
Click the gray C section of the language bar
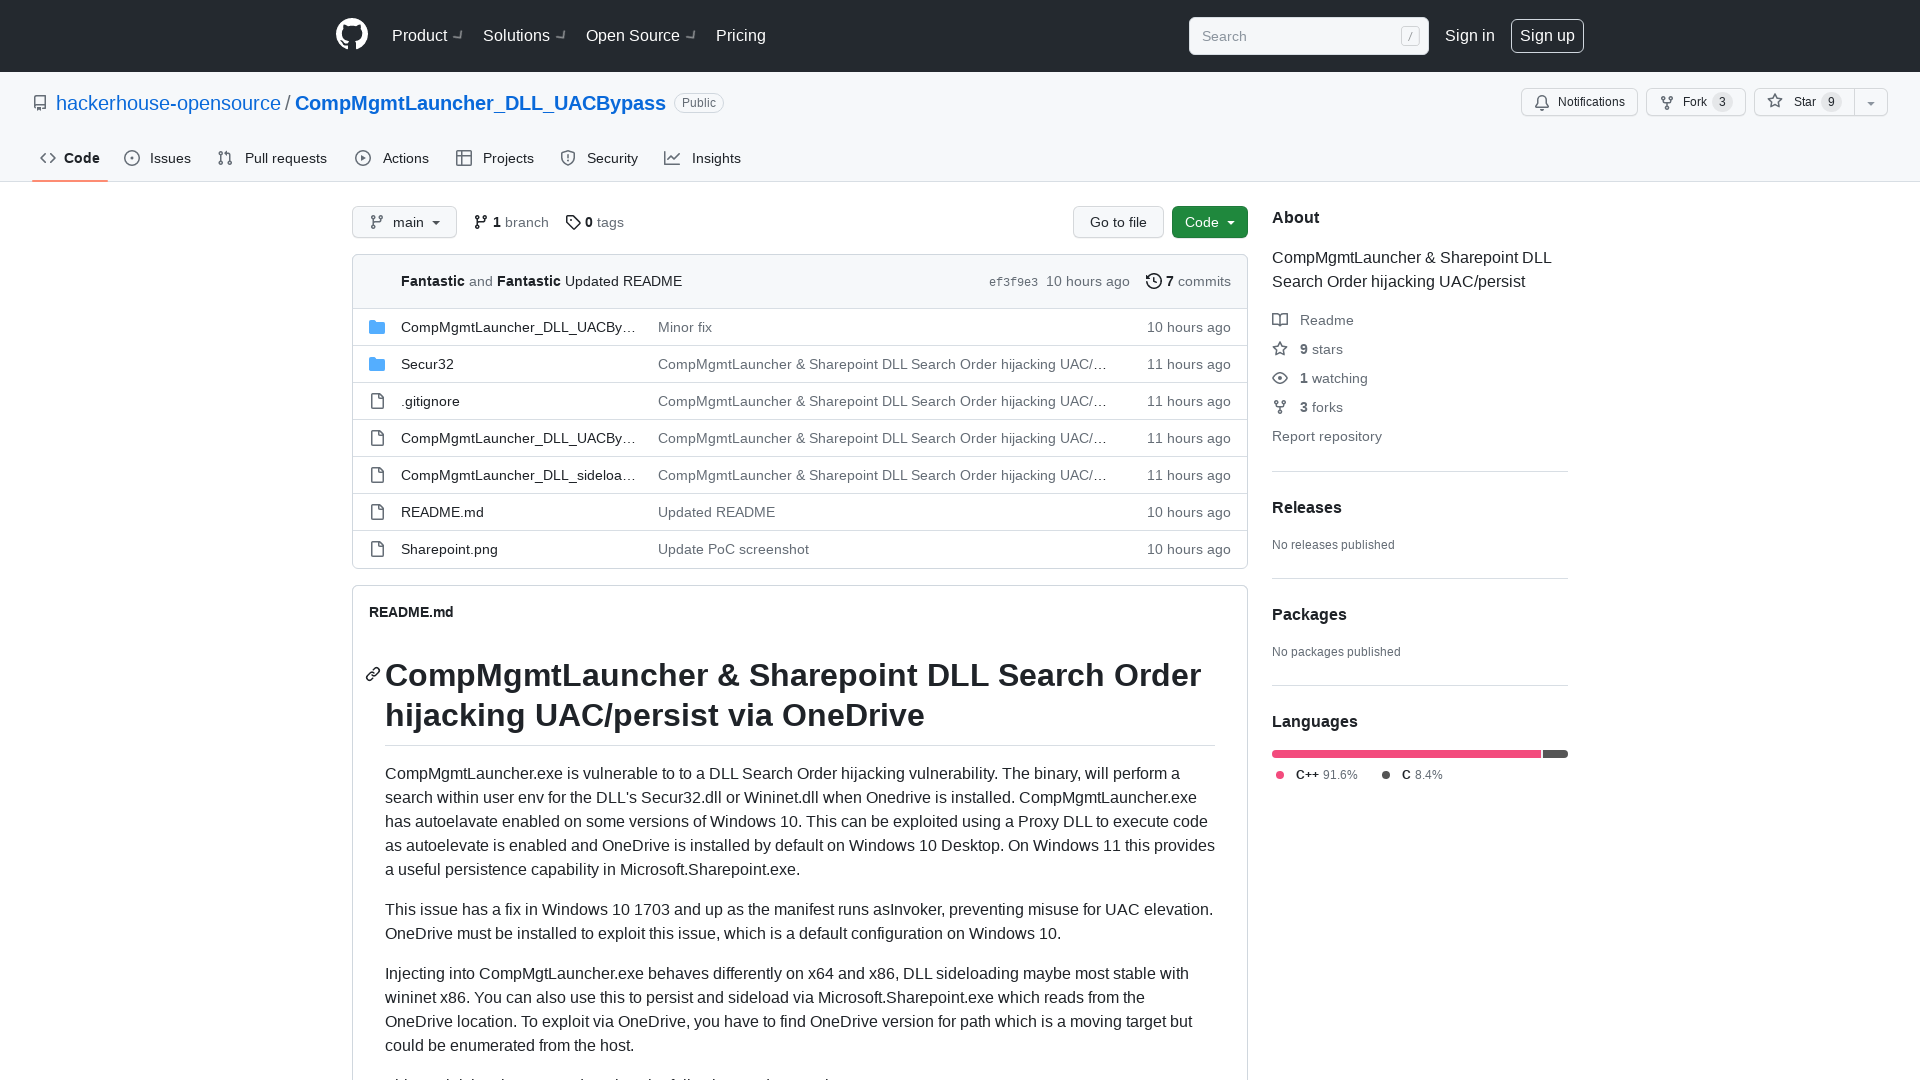coord(1555,754)
